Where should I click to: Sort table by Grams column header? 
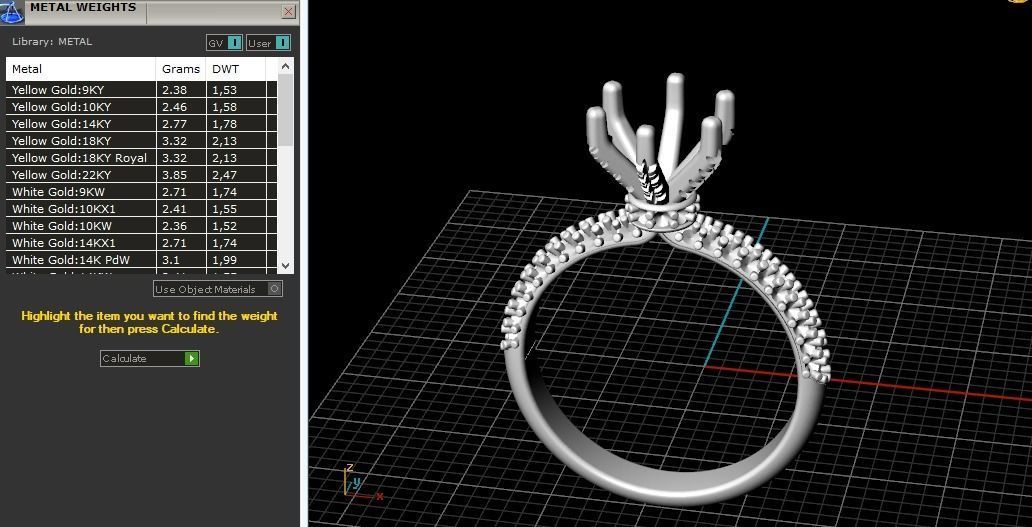[181, 69]
